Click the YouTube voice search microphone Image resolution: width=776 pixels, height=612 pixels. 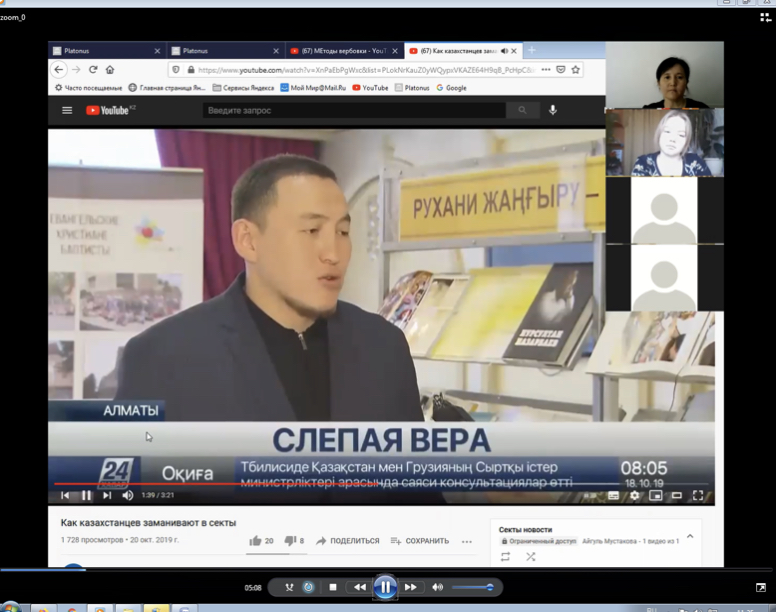pyautogui.click(x=553, y=111)
